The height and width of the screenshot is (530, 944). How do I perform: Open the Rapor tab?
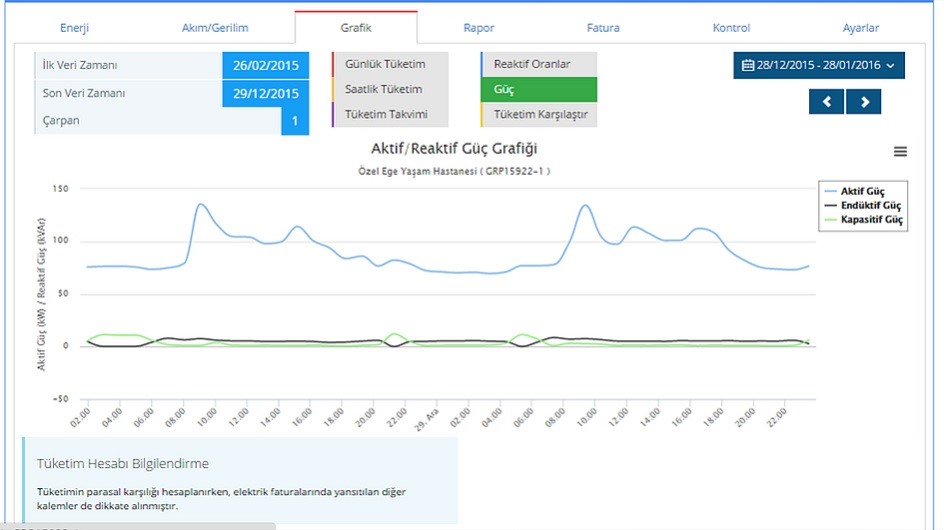tap(479, 28)
